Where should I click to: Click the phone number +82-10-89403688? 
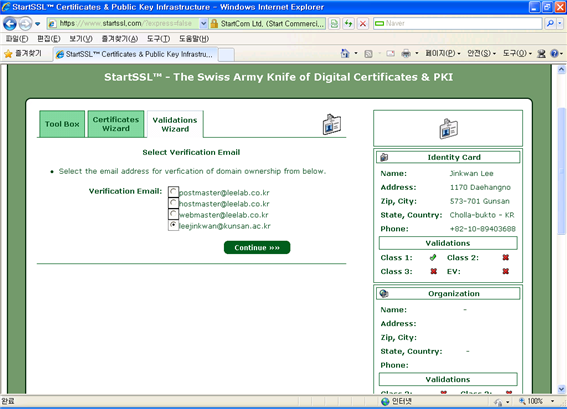pyautogui.click(x=483, y=229)
